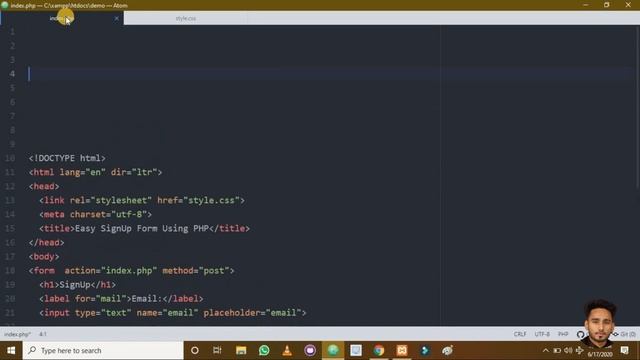Viewport: 640px width, 360px height.
Task: Switch to the Atom editor taskbar icon
Action: pyautogui.click(x=333, y=351)
